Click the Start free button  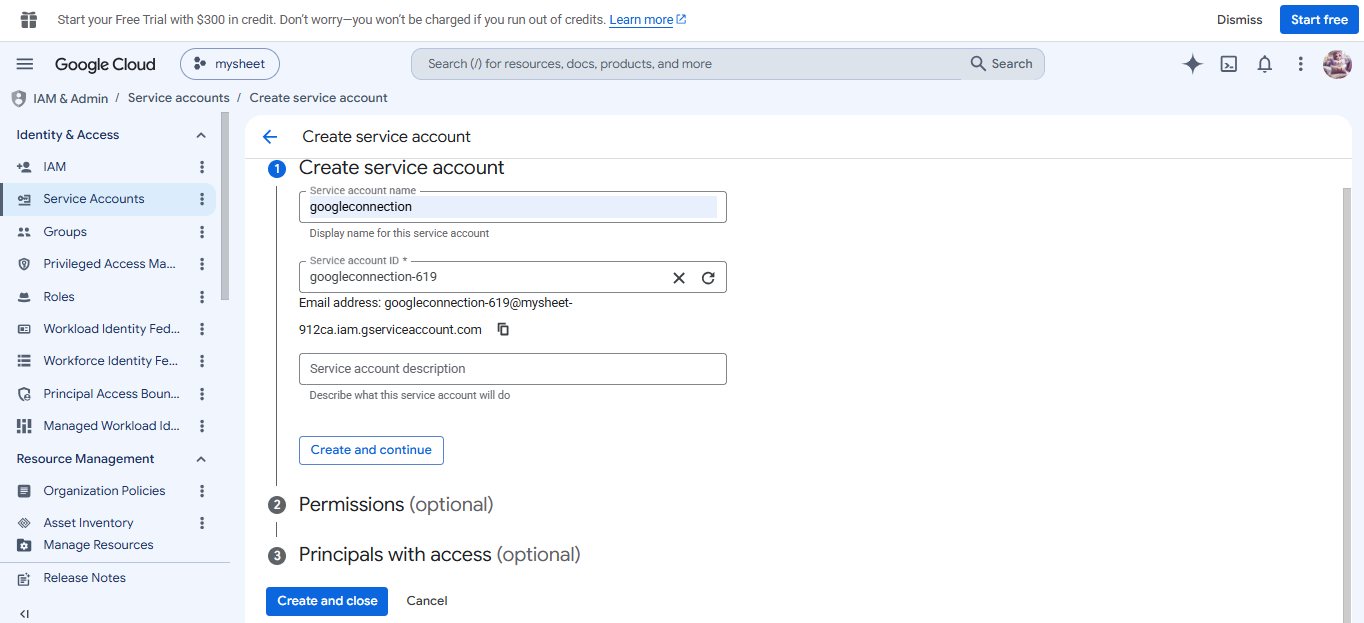pos(1319,20)
